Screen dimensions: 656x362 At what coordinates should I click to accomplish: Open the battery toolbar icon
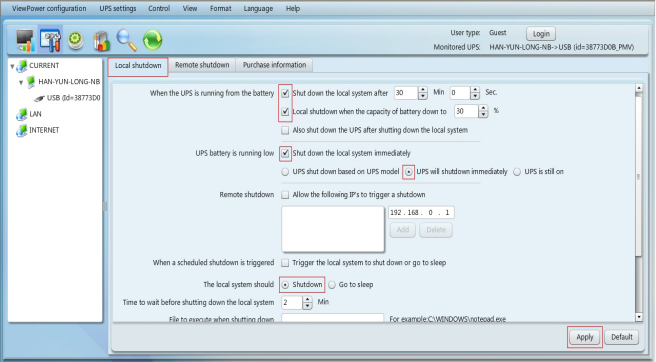point(101,41)
